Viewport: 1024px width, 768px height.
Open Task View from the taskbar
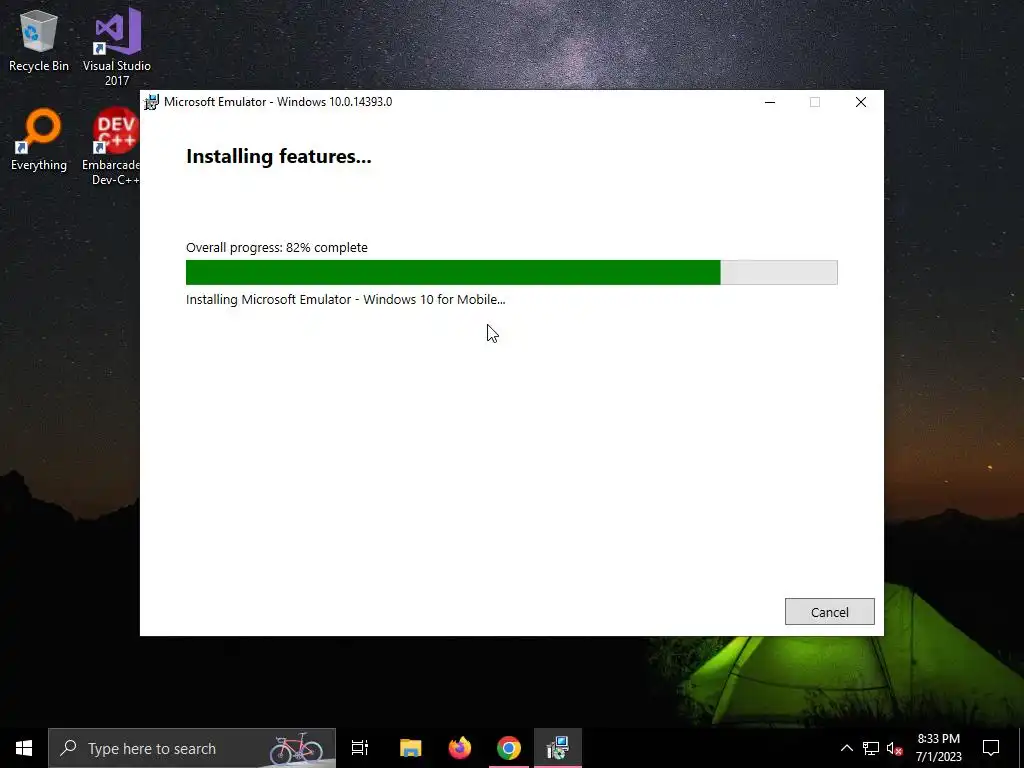coord(360,748)
